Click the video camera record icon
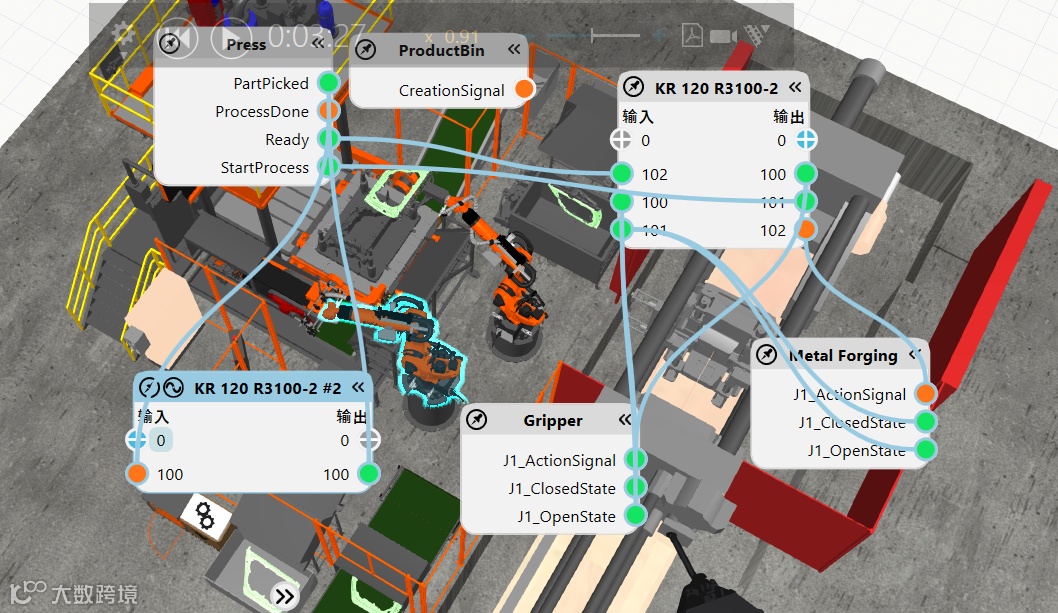 point(723,36)
